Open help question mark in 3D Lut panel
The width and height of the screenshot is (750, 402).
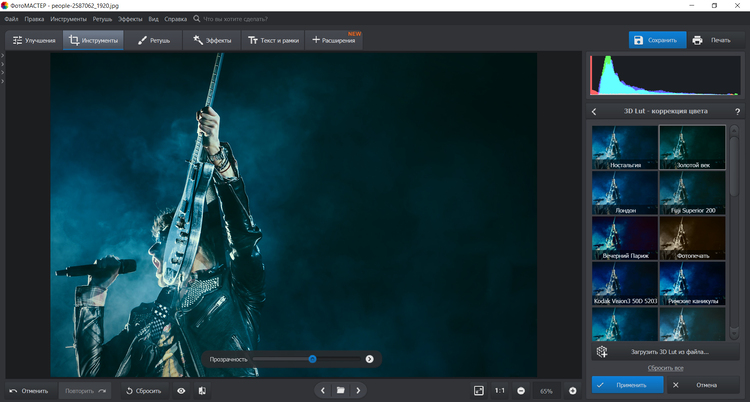[x=737, y=111]
